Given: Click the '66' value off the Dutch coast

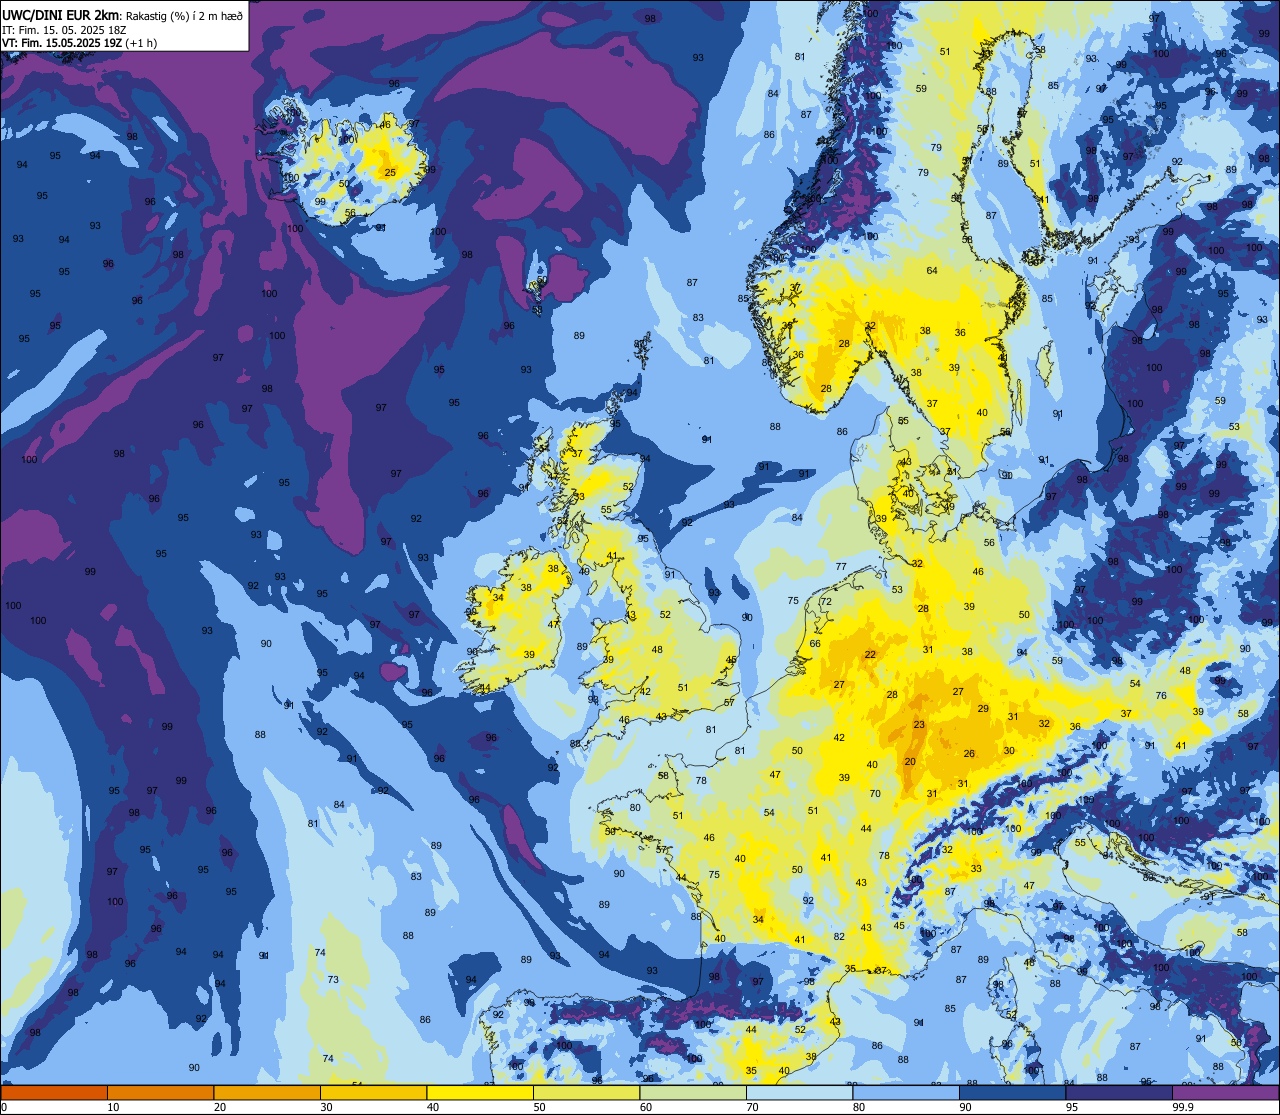Looking at the screenshot, I should [815, 644].
